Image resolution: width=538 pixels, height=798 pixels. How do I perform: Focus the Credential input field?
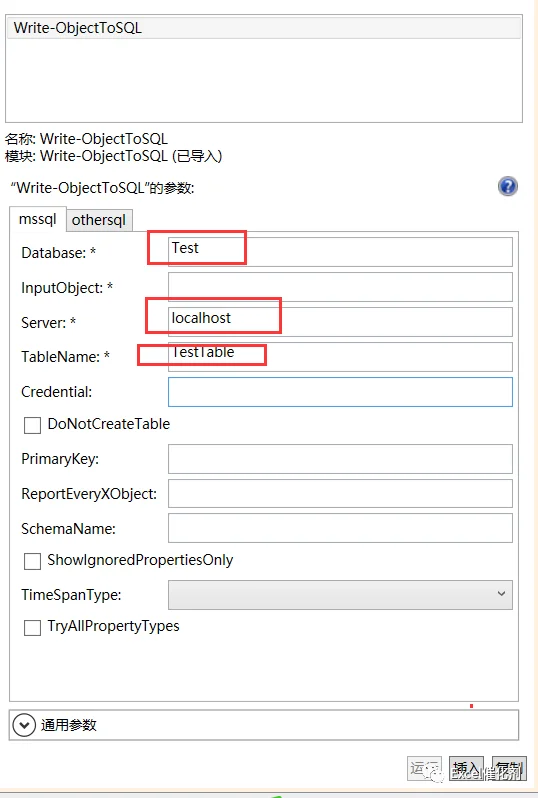click(x=340, y=391)
